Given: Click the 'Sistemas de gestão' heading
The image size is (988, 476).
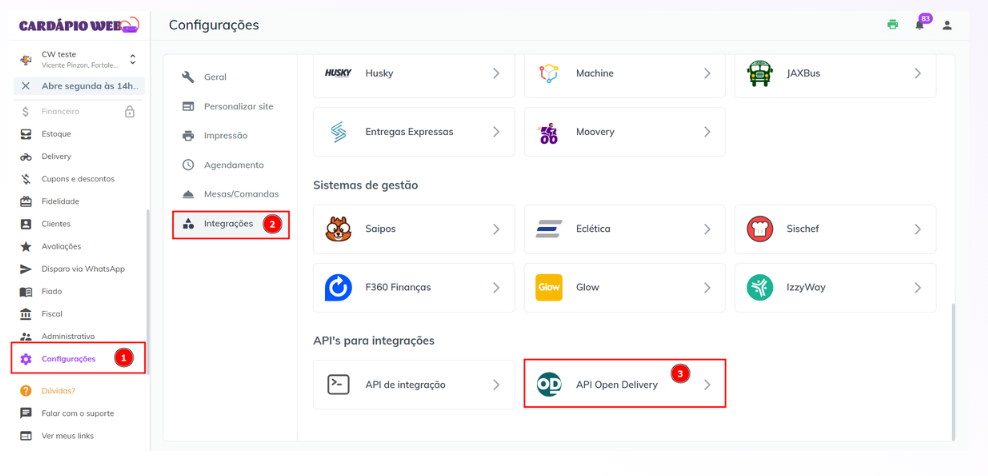Looking at the screenshot, I should pos(365,185).
